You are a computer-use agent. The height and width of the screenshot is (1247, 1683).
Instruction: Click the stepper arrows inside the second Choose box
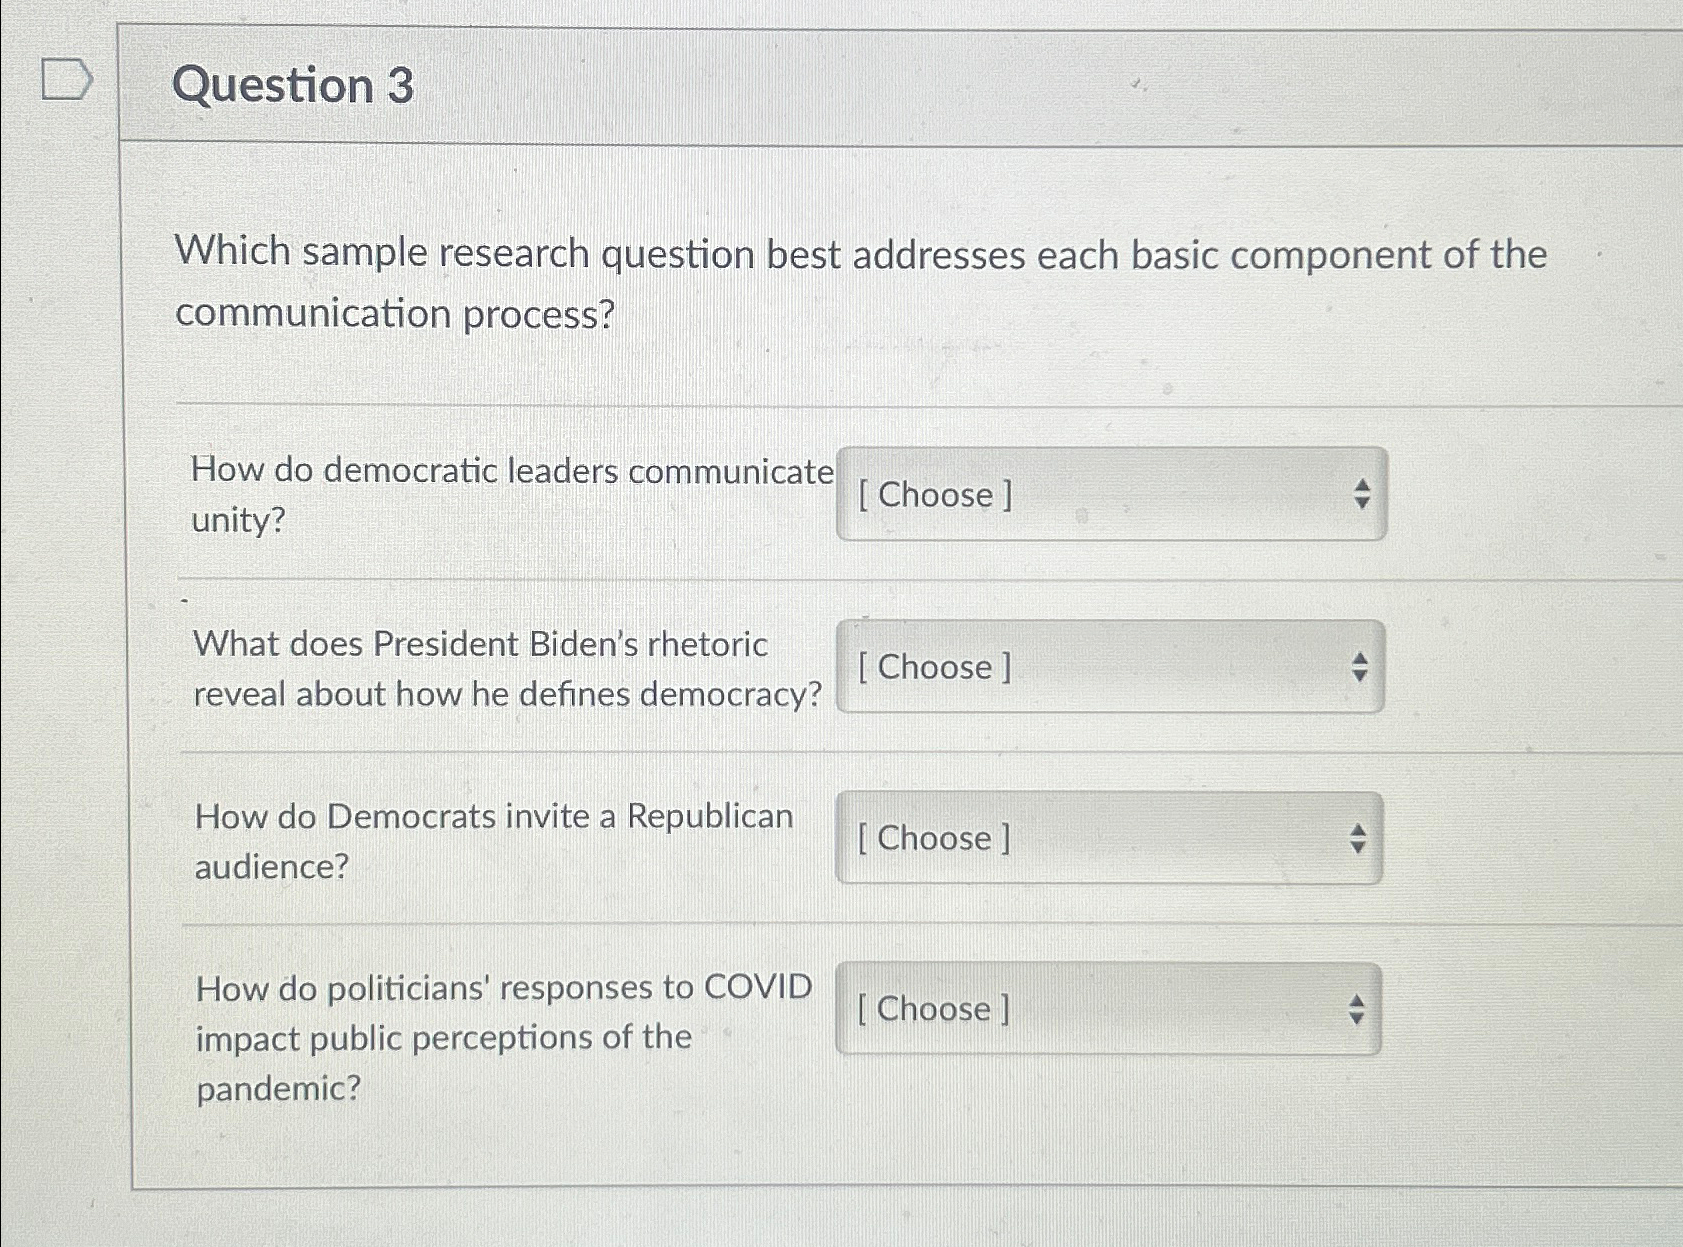click(1360, 668)
